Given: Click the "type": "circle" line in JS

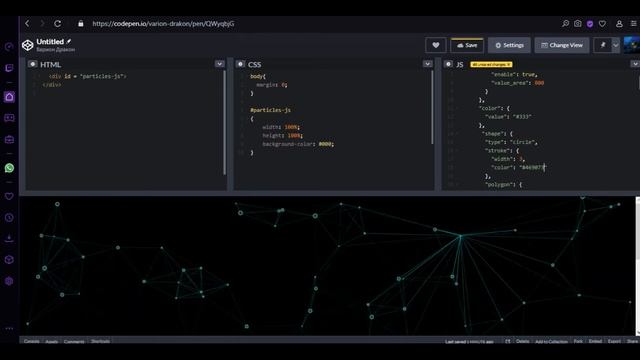Looking at the screenshot, I should click(x=511, y=142).
